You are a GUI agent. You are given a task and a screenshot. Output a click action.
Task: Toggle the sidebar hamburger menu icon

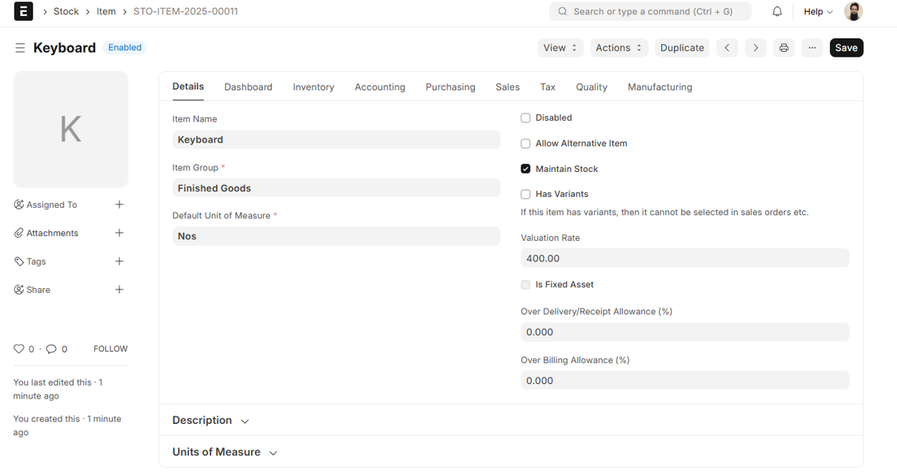20,48
